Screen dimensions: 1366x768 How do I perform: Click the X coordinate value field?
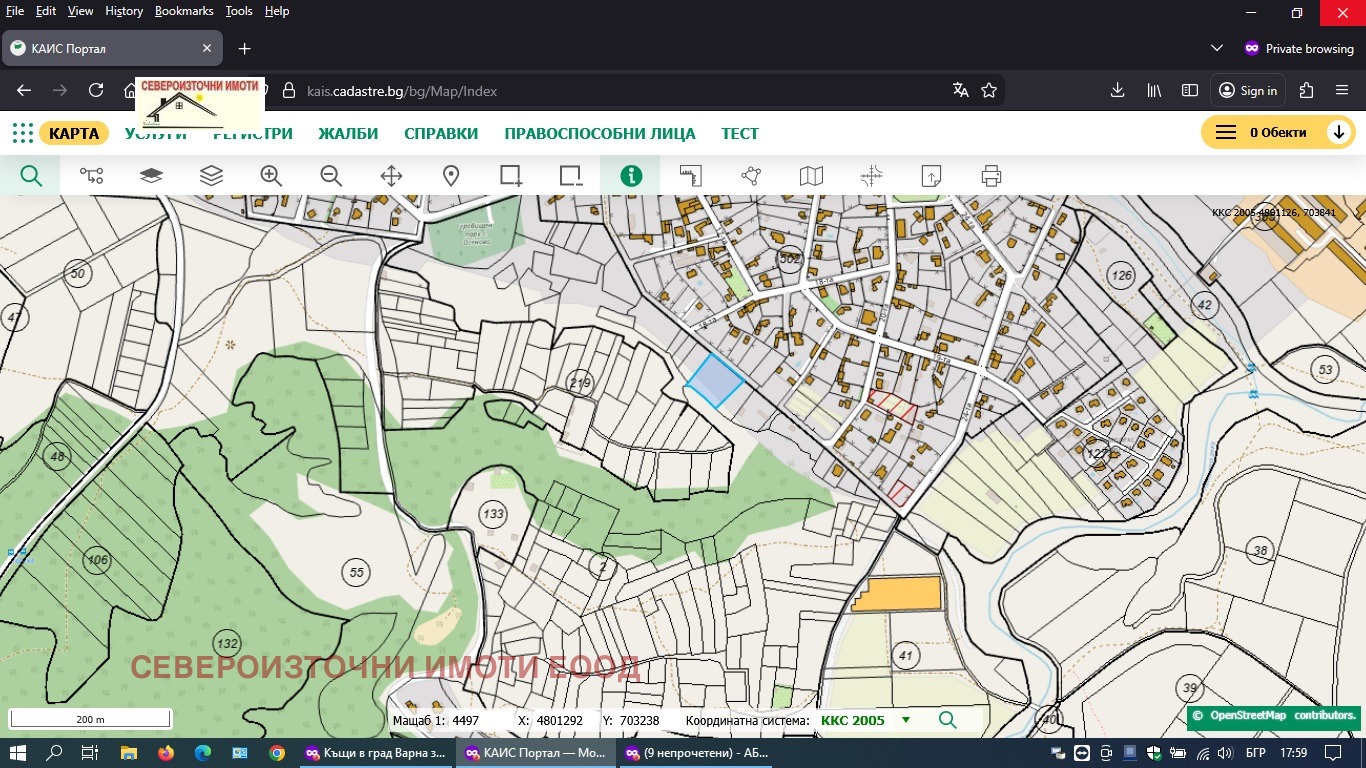560,720
